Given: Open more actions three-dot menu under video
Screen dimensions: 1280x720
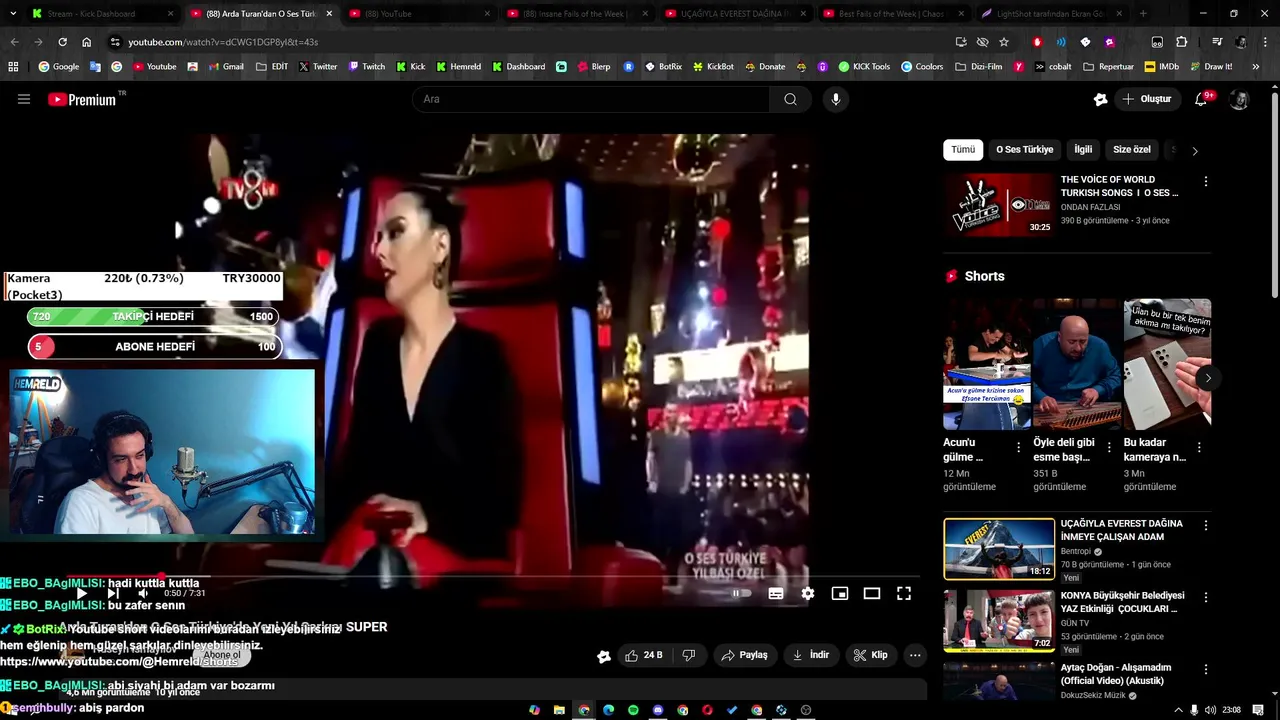Looking at the screenshot, I should [915, 655].
